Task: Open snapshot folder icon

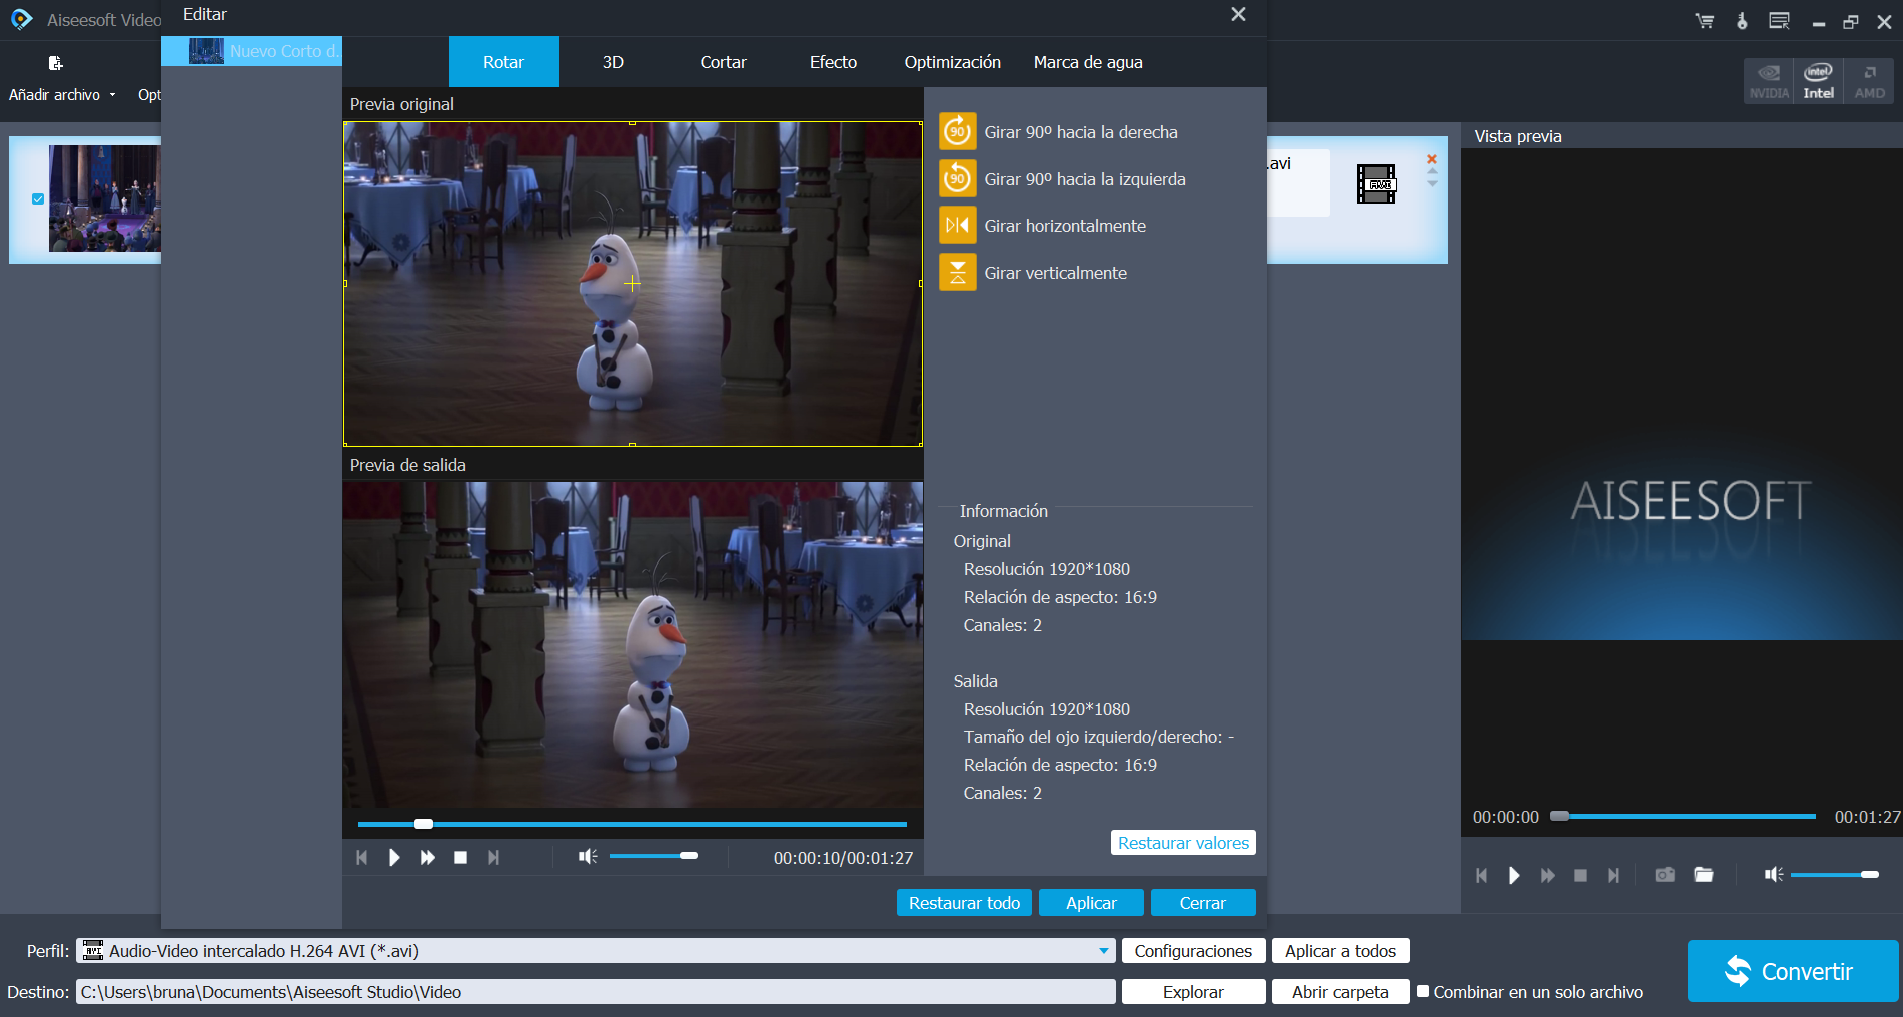Action: pos(1704,875)
